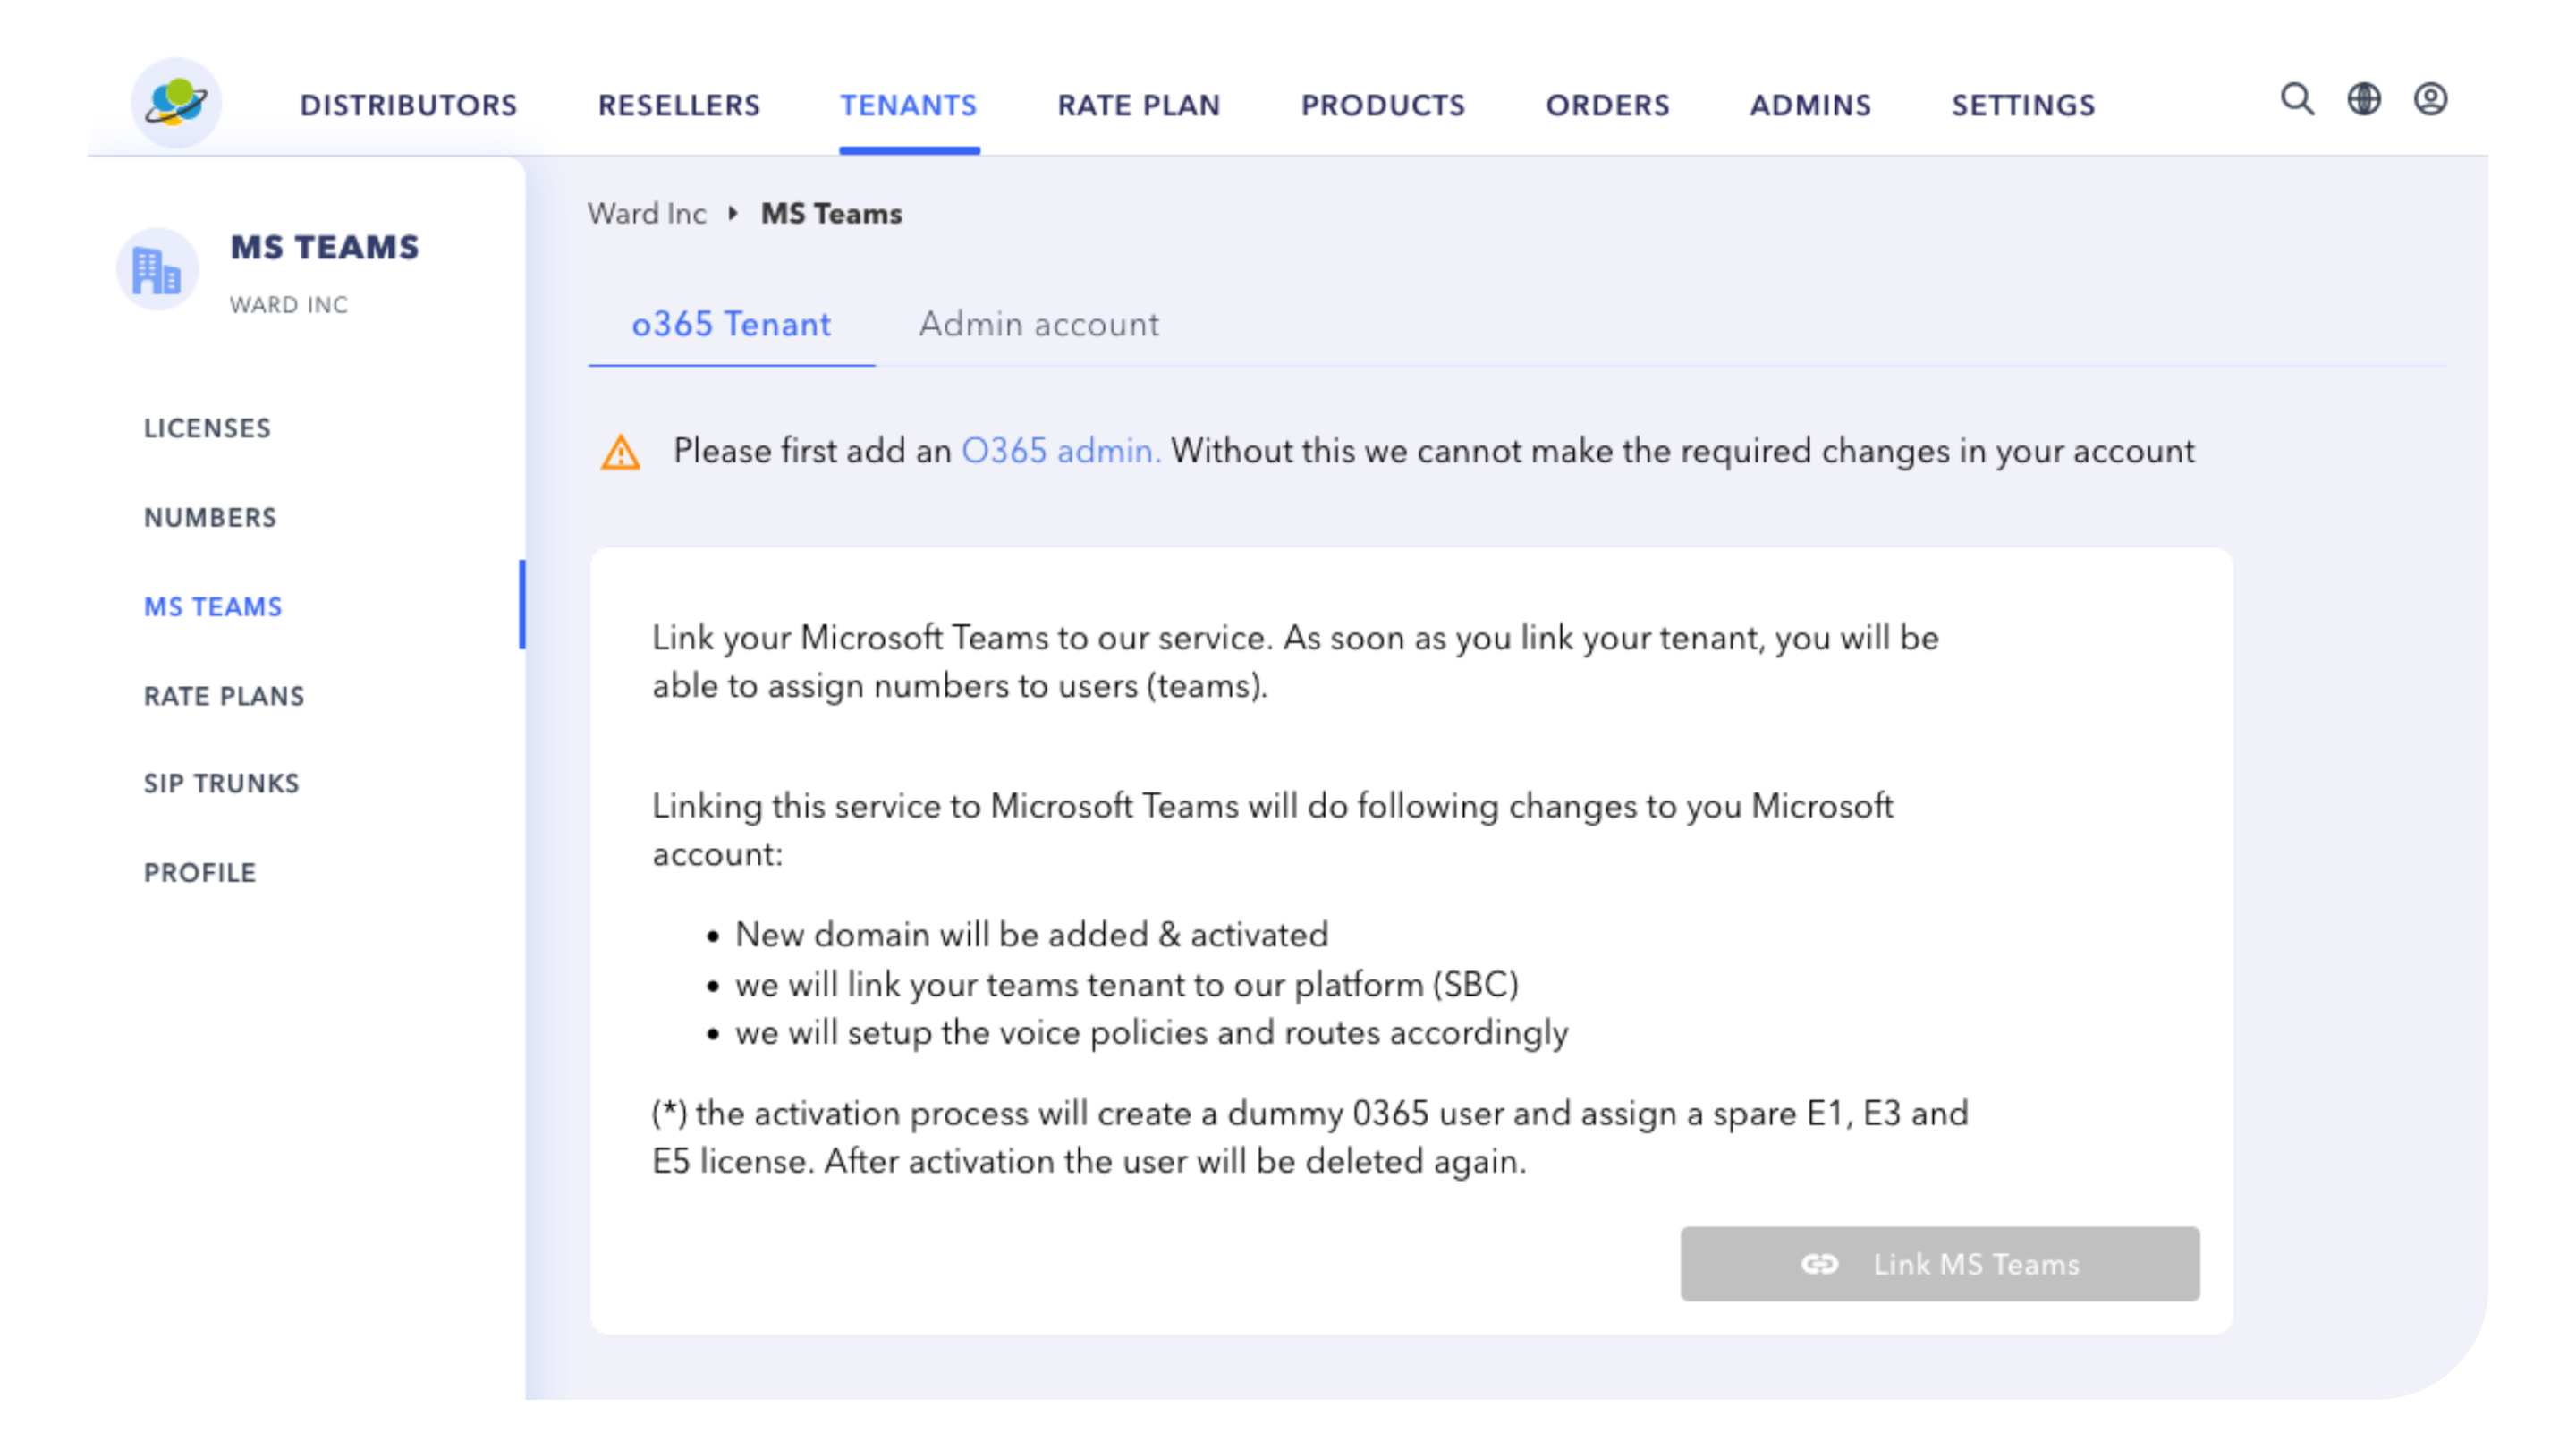Click the planet logo icon
This screenshot has height=1449, width=2576.
coord(176,103)
